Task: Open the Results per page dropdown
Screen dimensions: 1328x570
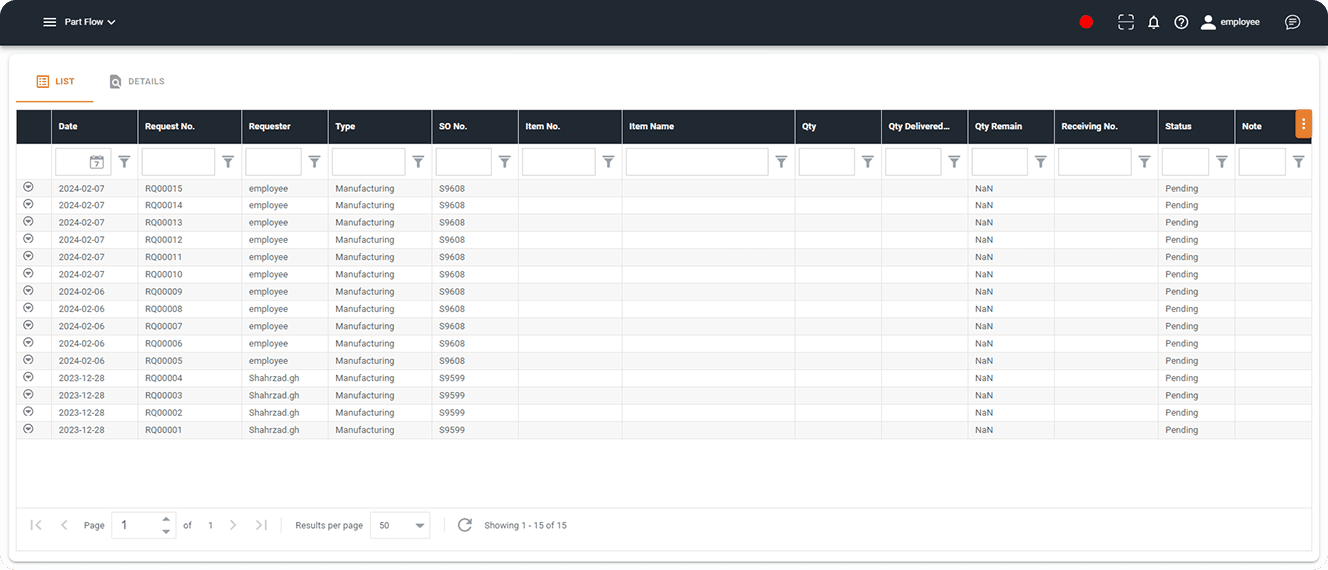Action: 400,525
